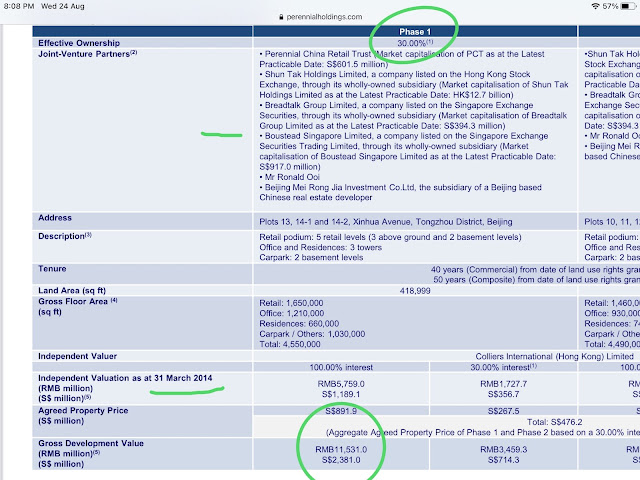Tap the battery indicator icon
Image resolution: width=640 pixels, height=480 pixels.
coord(628,6)
